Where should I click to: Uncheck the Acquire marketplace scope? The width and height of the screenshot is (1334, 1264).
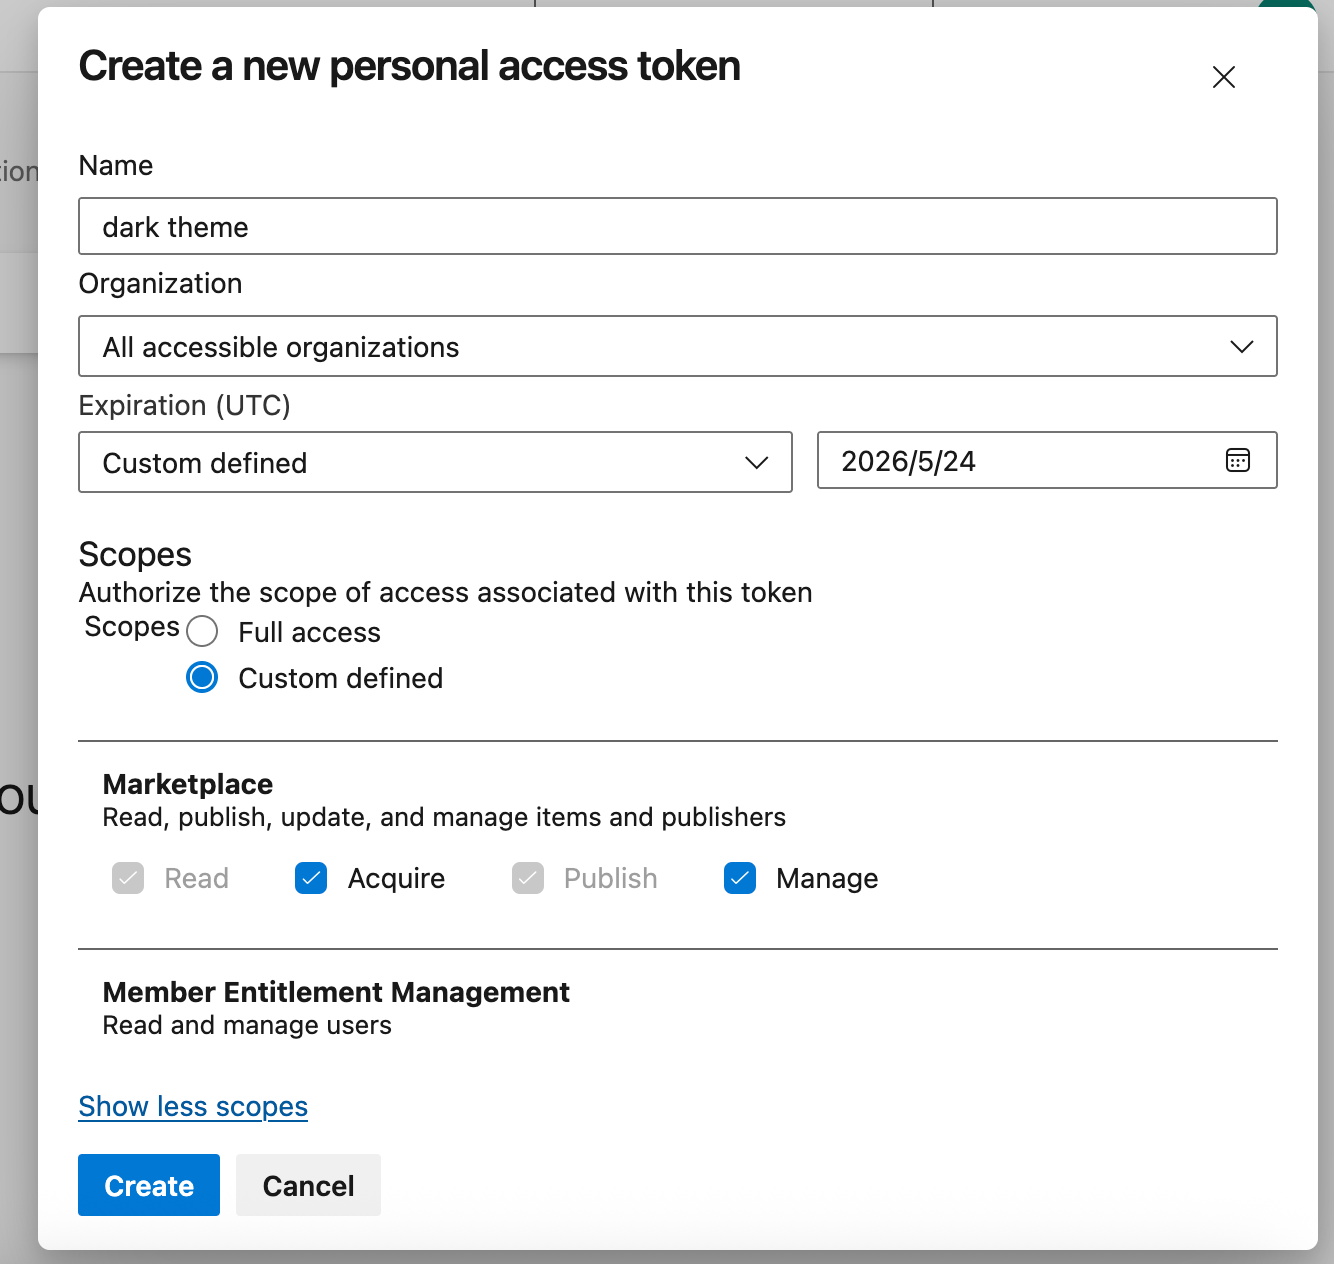click(311, 878)
